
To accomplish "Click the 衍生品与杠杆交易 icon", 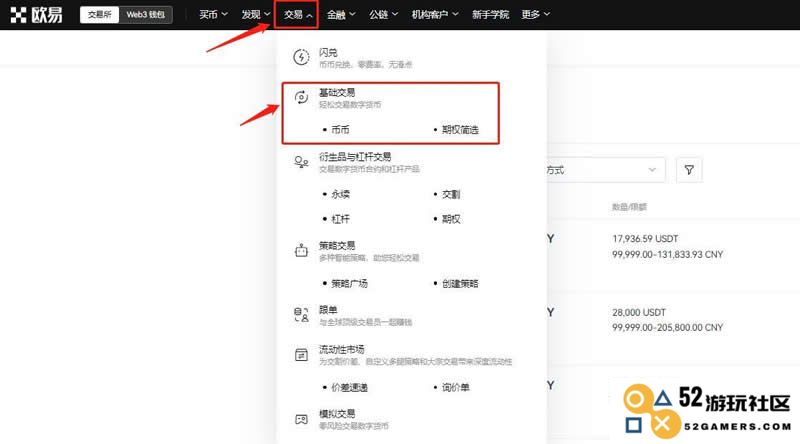I will [x=301, y=162].
